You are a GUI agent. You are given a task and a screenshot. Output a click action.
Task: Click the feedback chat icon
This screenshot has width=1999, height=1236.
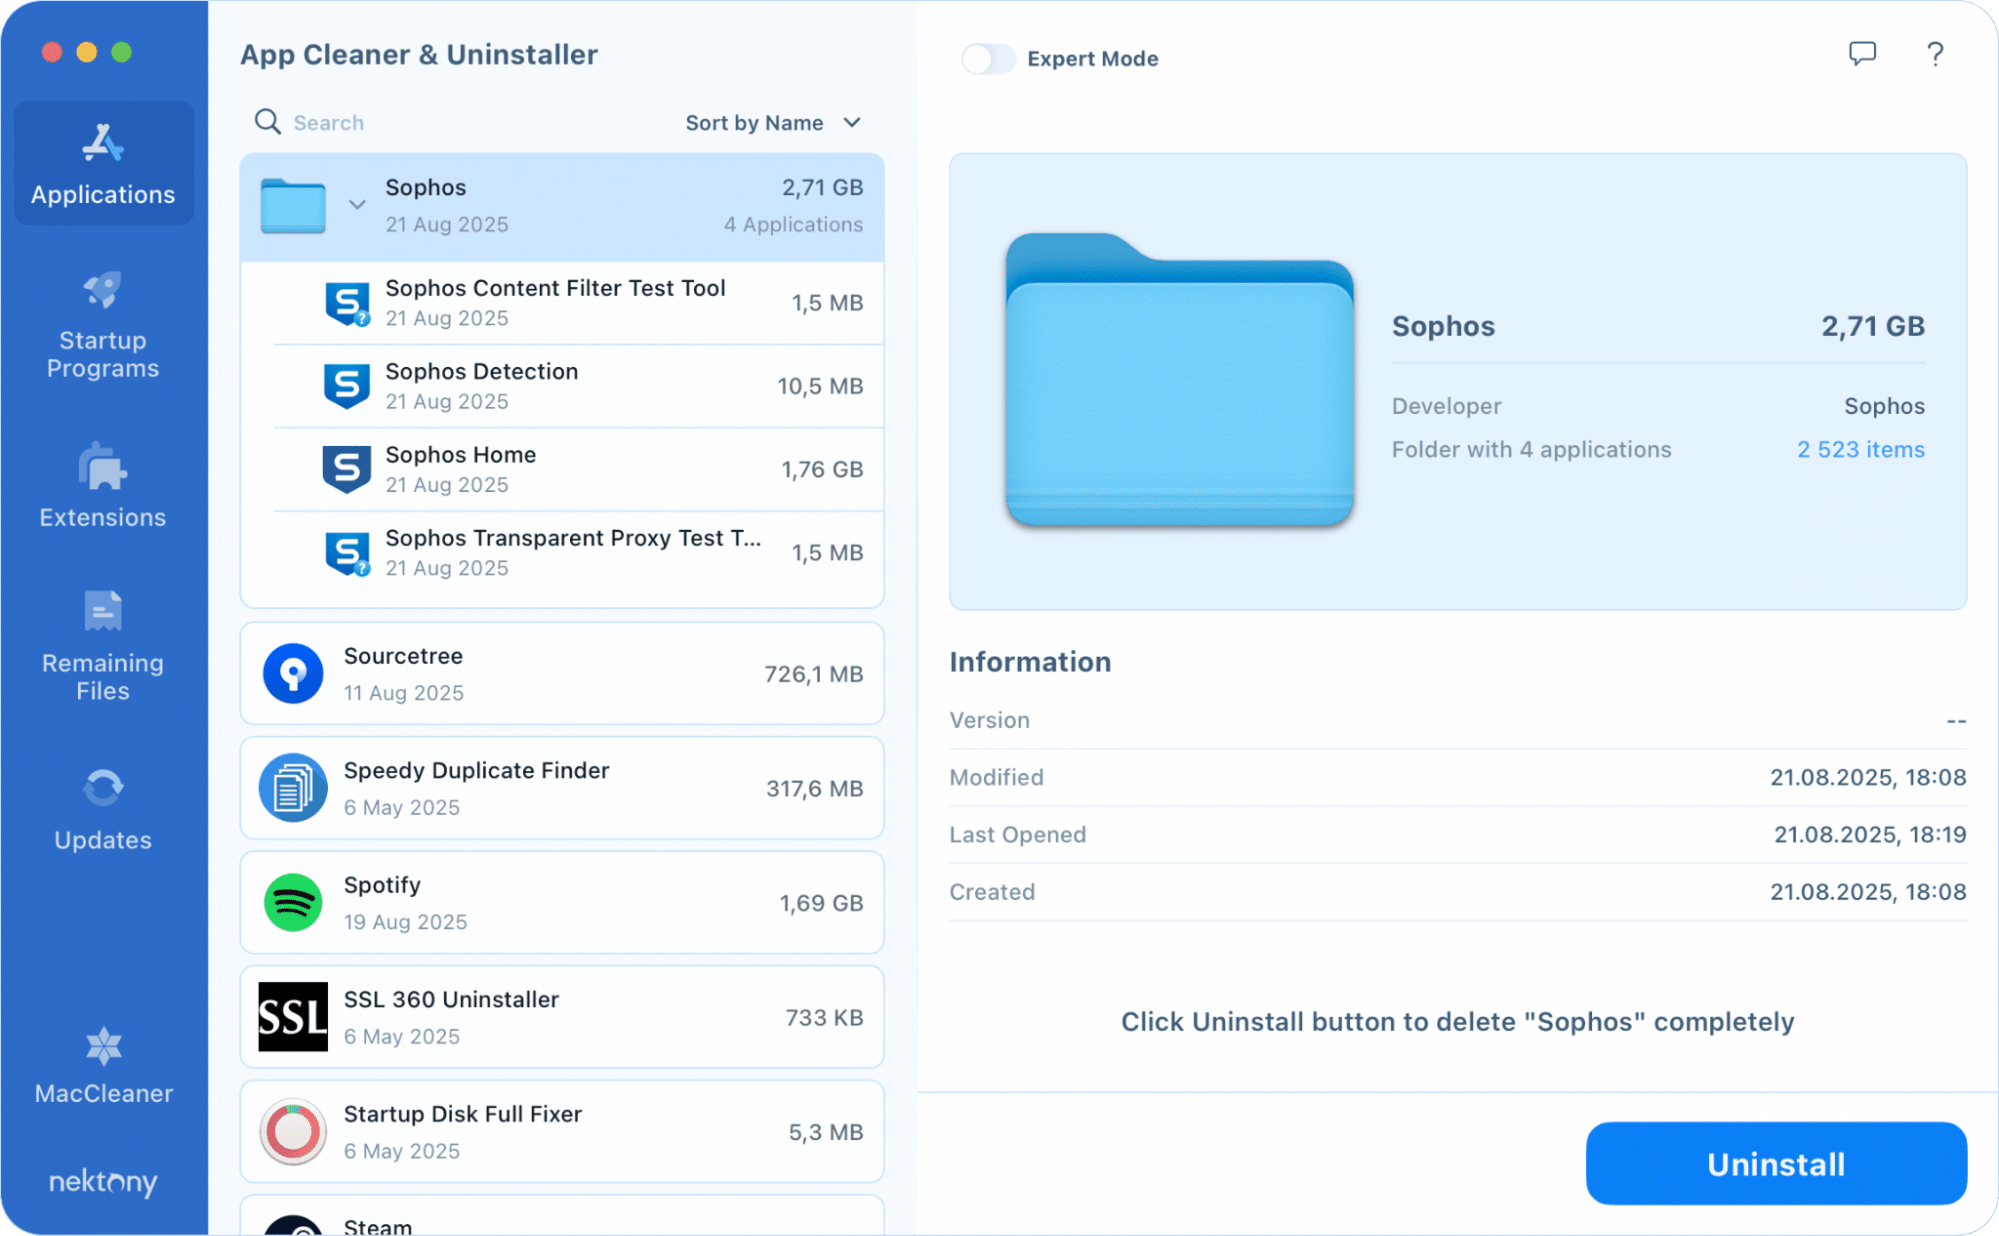pyautogui.click(x=1862, y=55)
